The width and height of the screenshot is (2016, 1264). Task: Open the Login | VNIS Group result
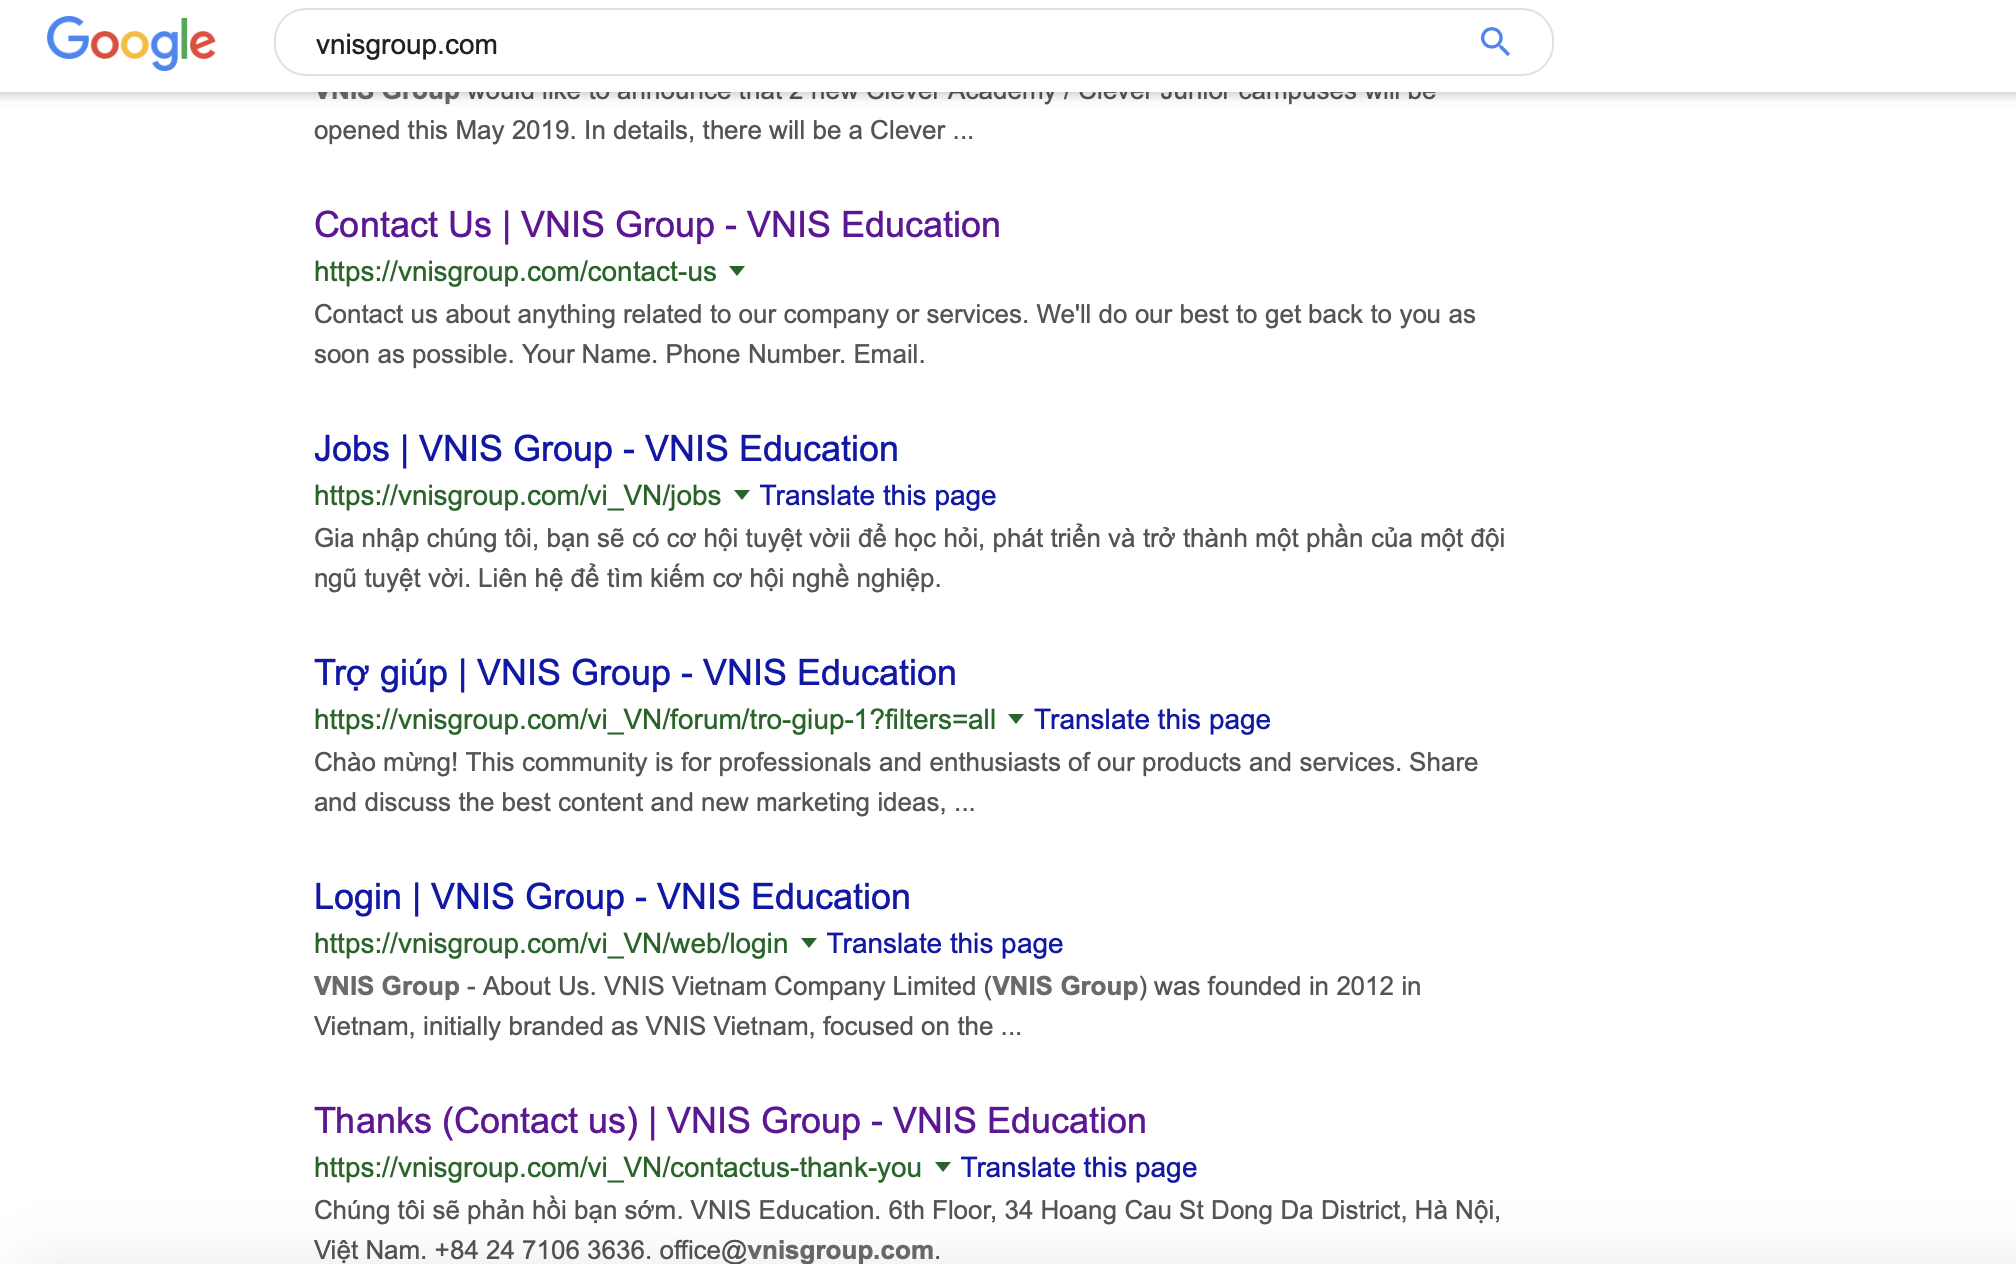pos(611,897)
